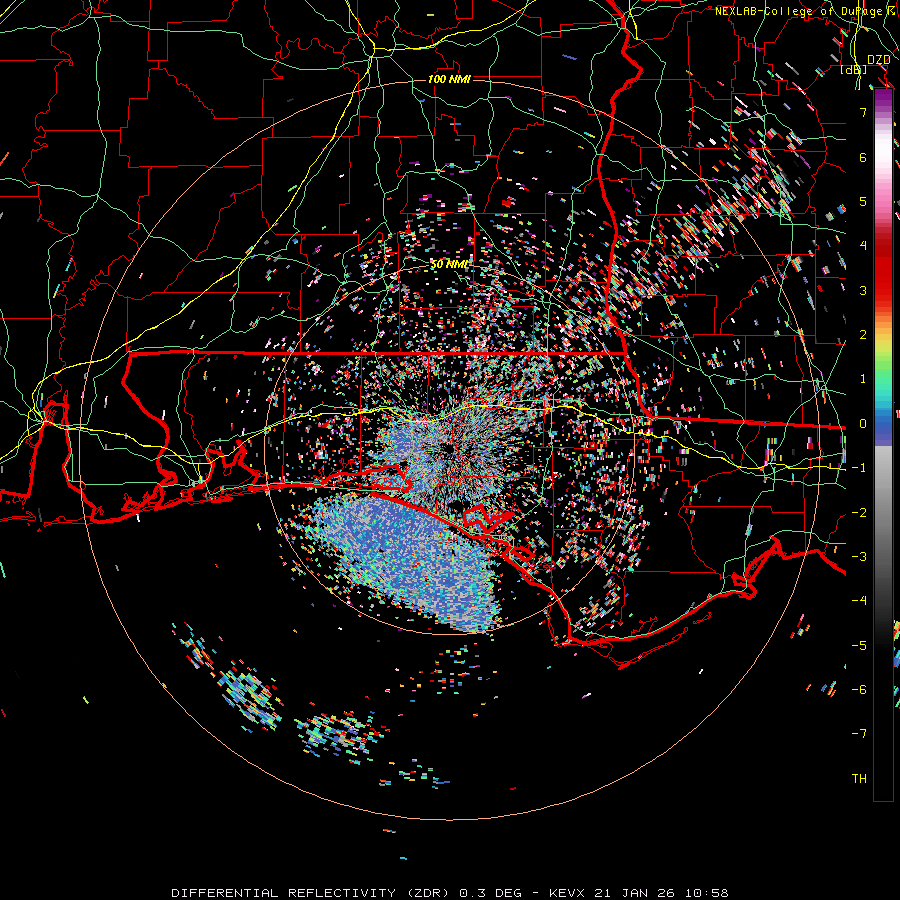The width and height of the screenshot is (900, 900).
Task: Click the 10:58 timestamp in the caption
Action: pyautogui.click(x=709, y=893)
